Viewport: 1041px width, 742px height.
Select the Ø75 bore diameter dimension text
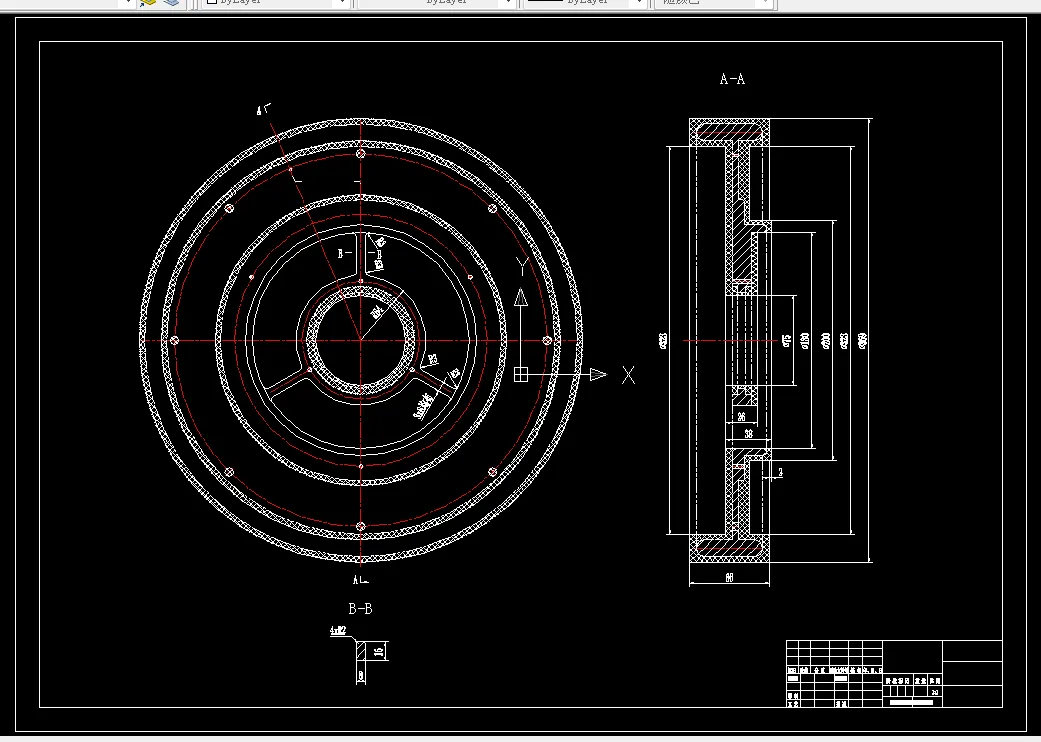[787, 340]
